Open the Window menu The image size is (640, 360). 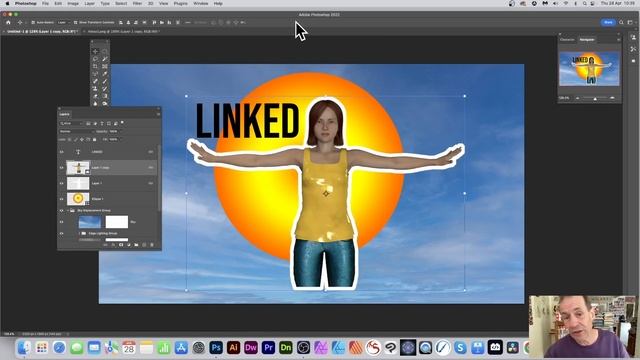coord(200,3)
